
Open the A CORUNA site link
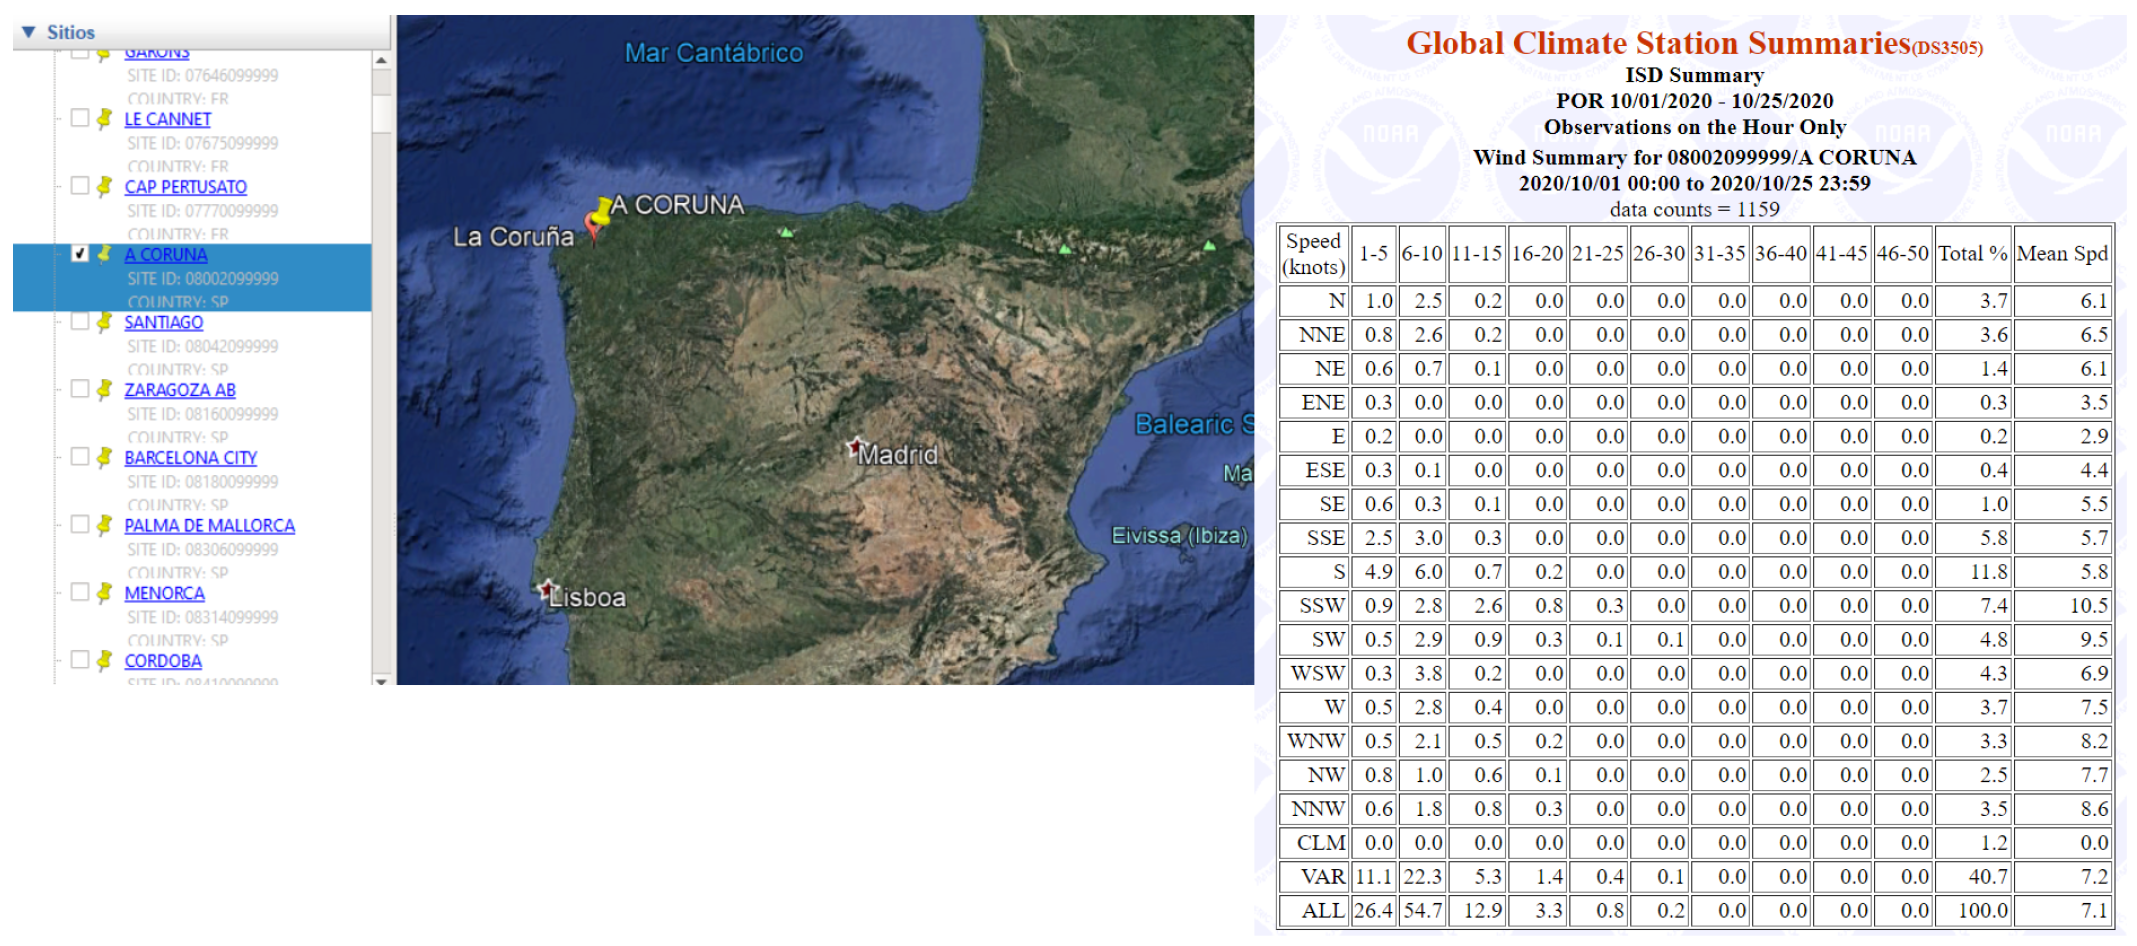click(165, 255)
